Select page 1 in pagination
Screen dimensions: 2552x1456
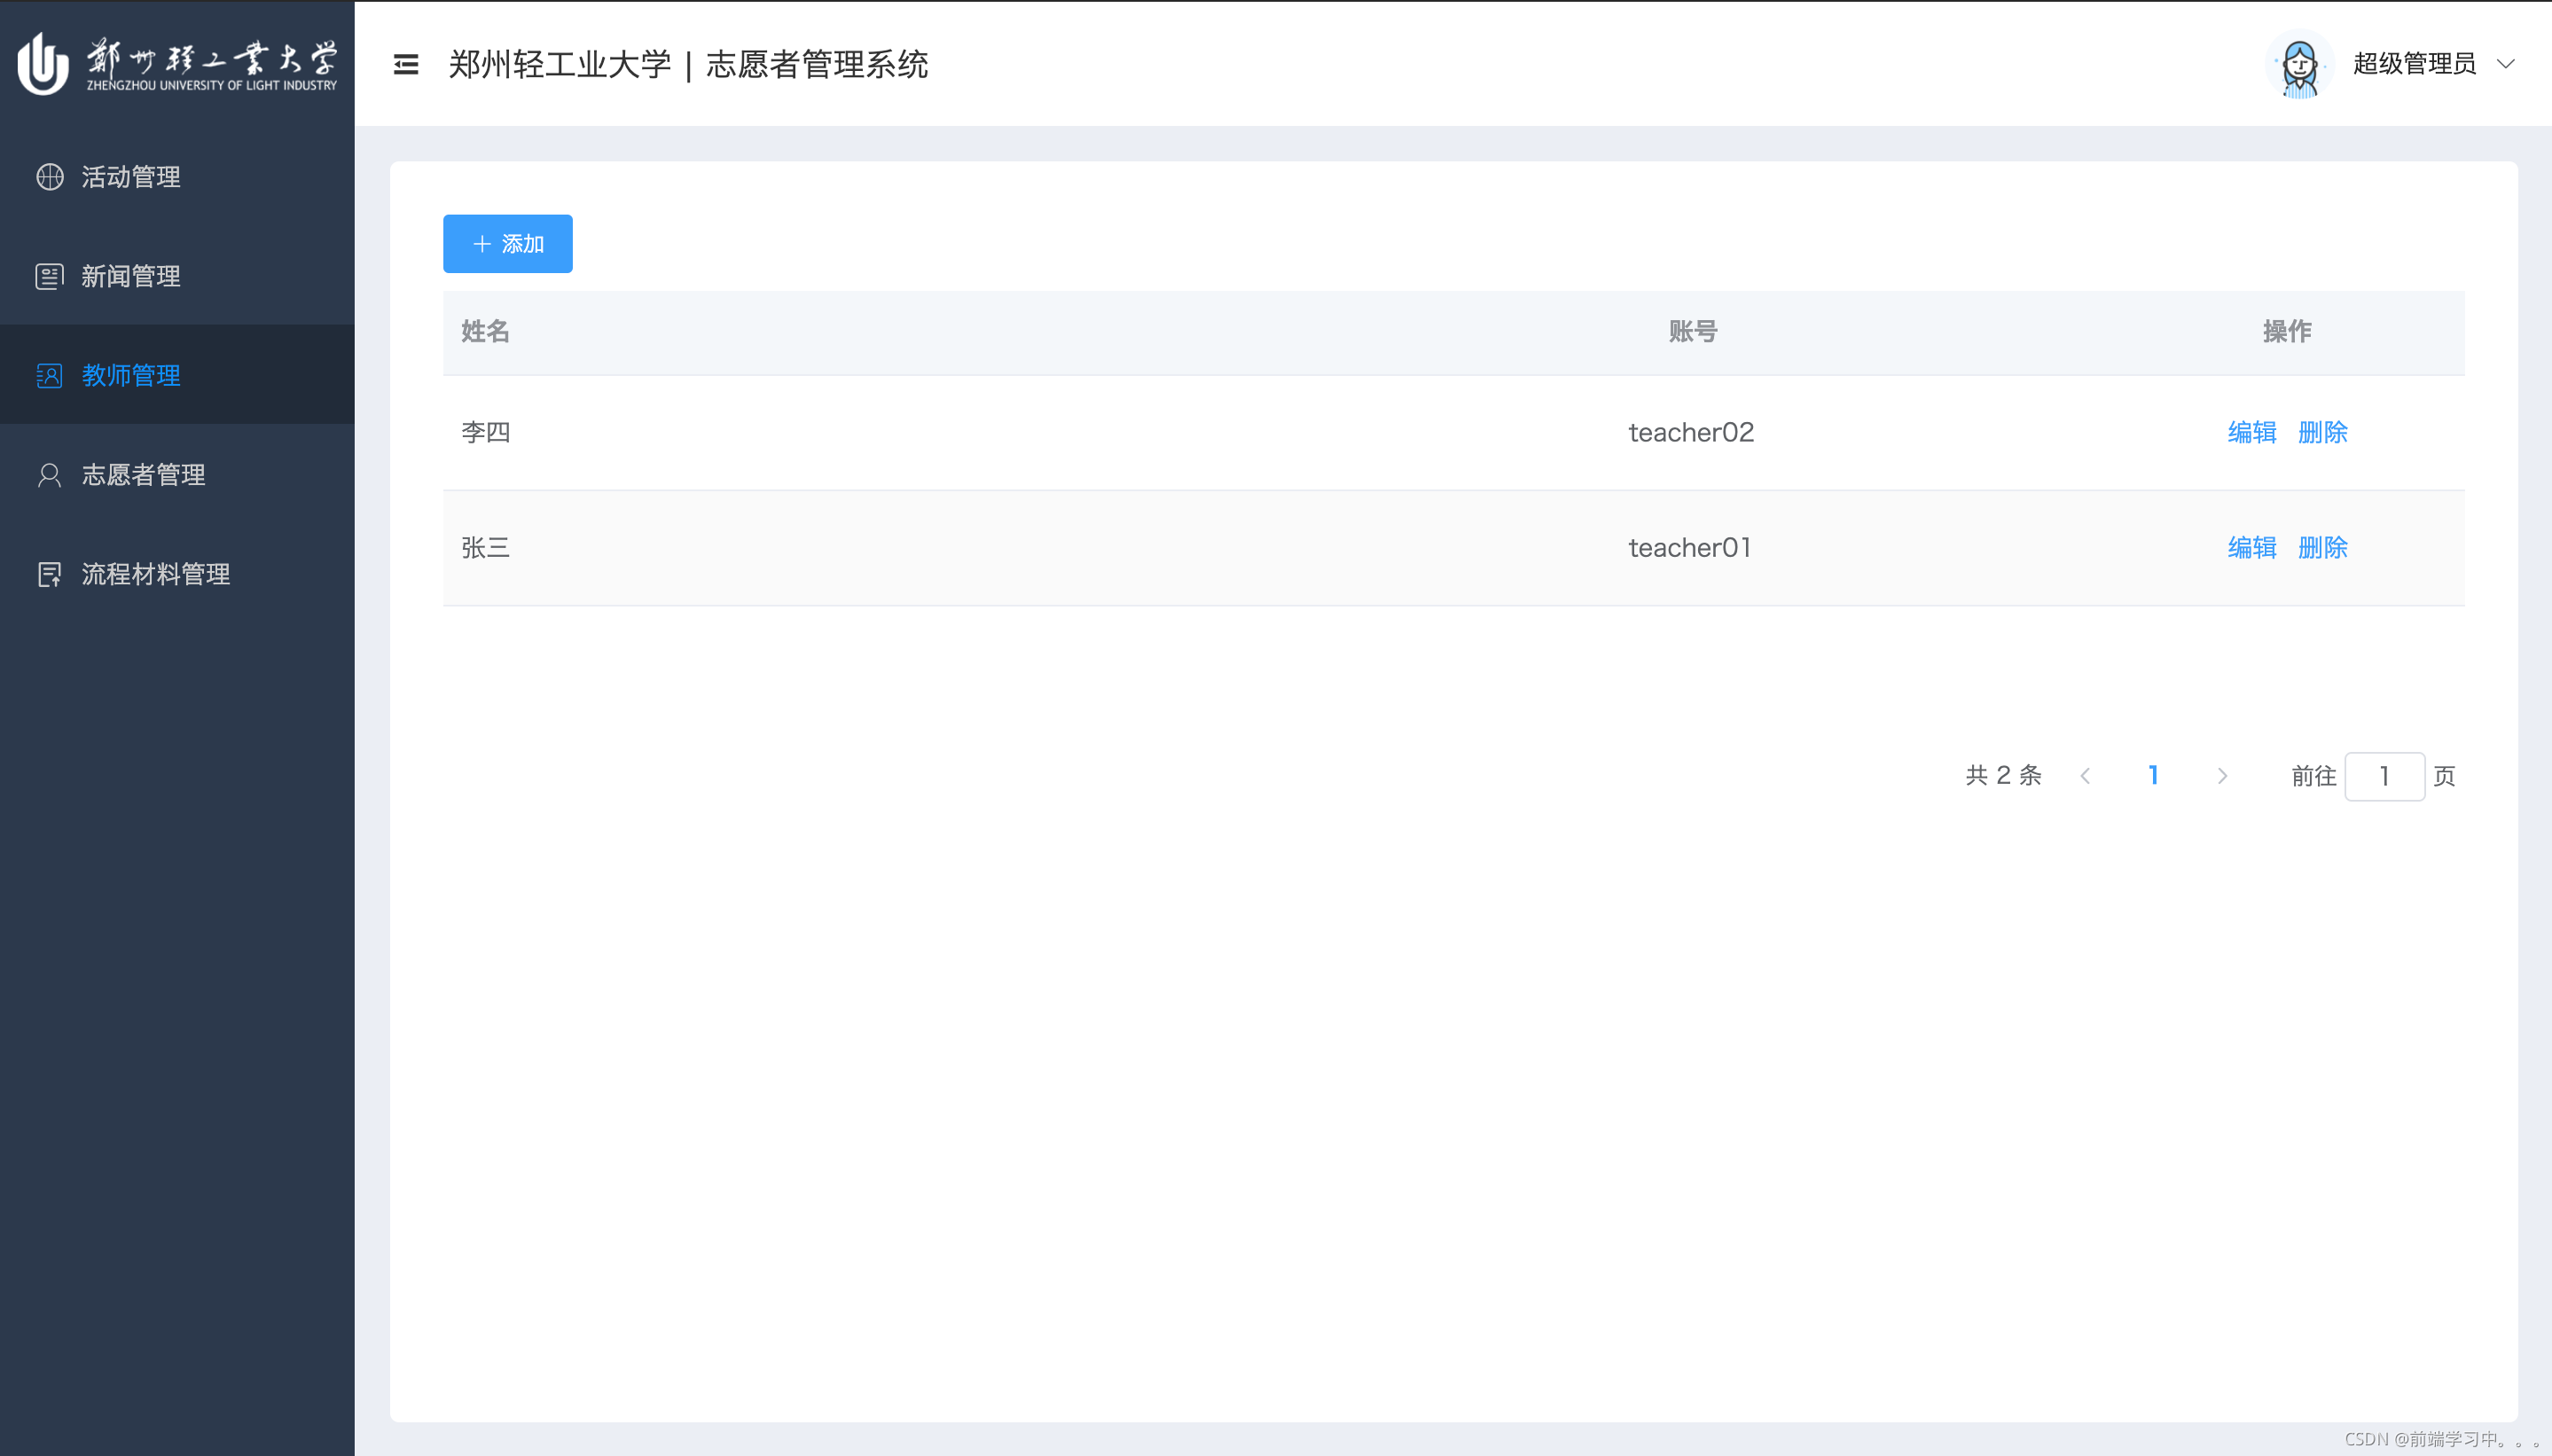(2153, 776)
